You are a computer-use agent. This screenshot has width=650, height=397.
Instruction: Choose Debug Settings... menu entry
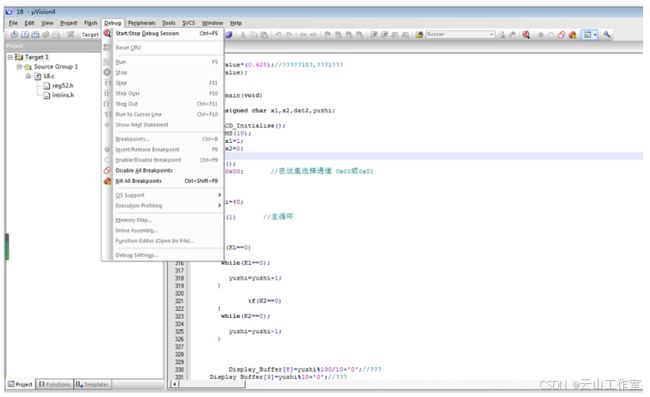(x=162, y=255)
